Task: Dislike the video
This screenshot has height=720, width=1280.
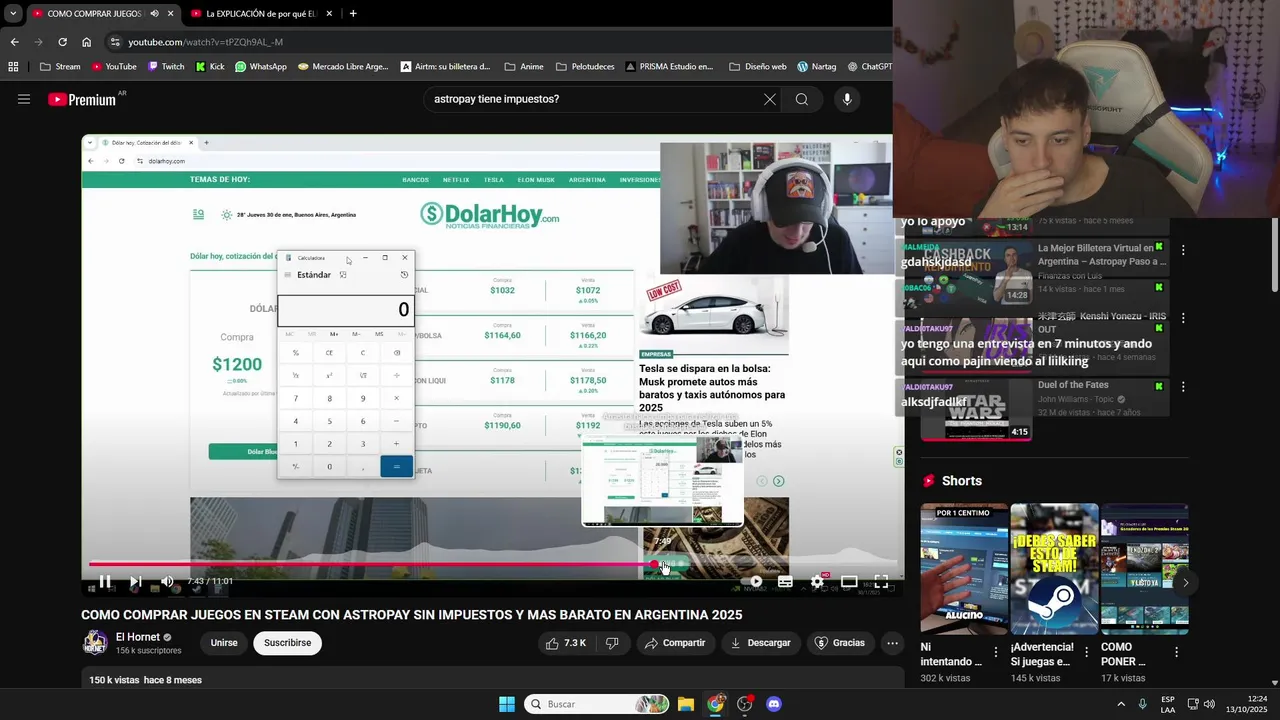Action: coord(612,643)
